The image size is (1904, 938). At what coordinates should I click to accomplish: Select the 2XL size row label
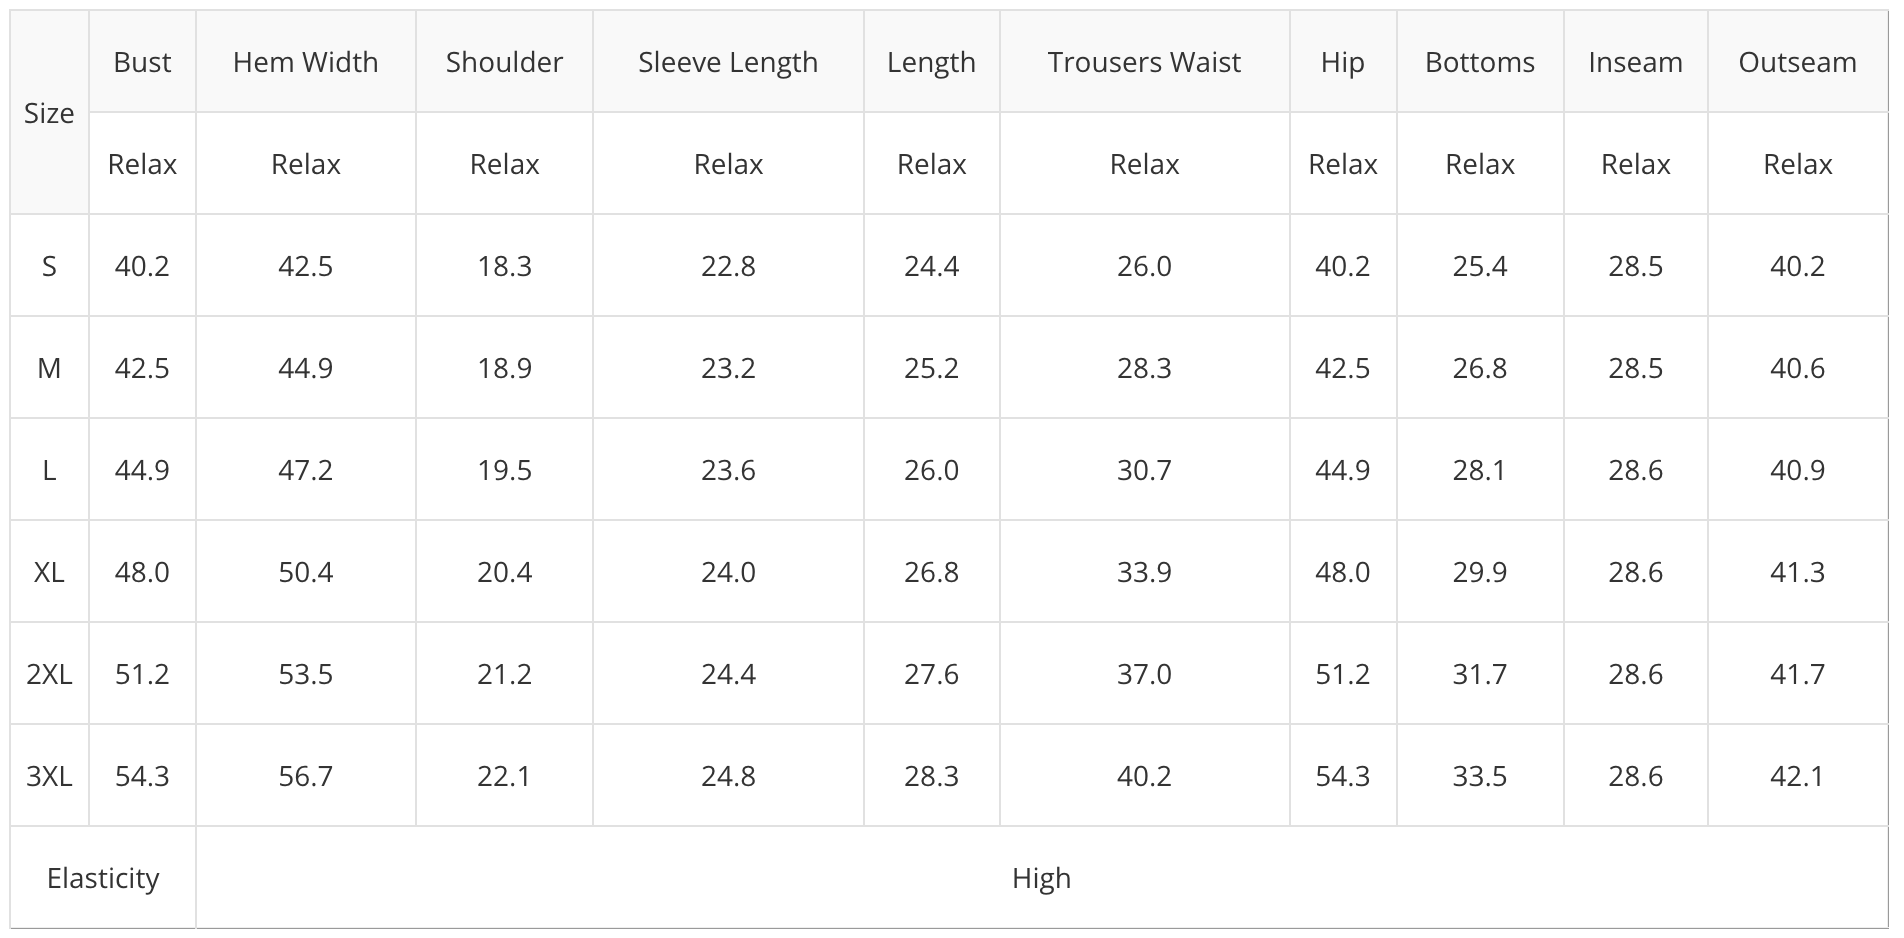[49, 674]
